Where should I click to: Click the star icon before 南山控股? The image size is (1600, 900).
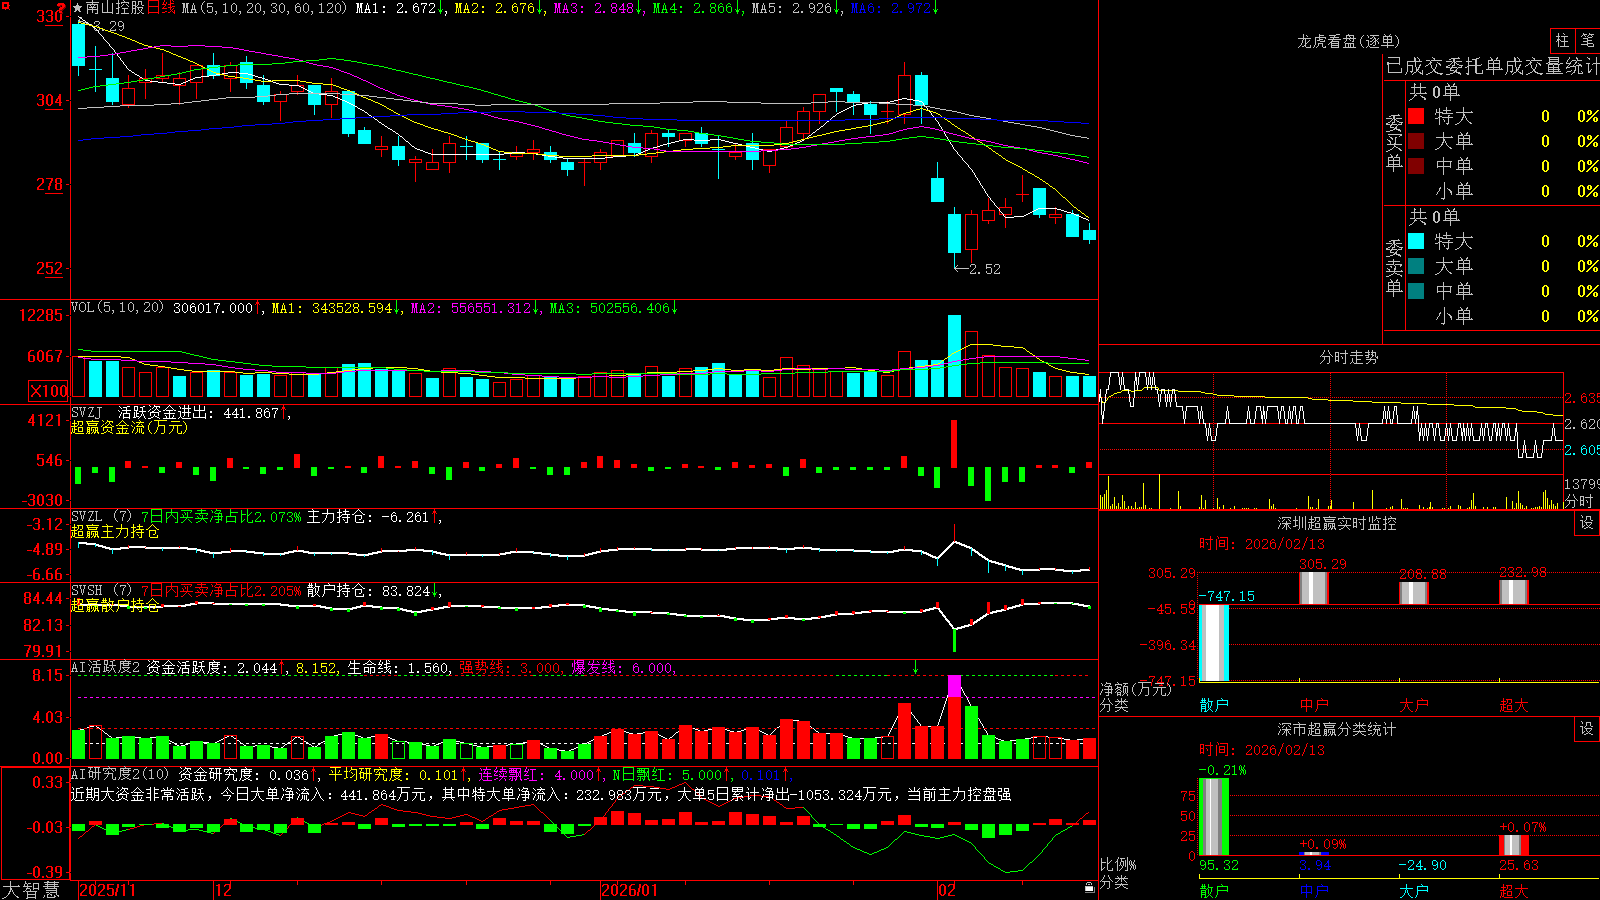tap(78, 8)
